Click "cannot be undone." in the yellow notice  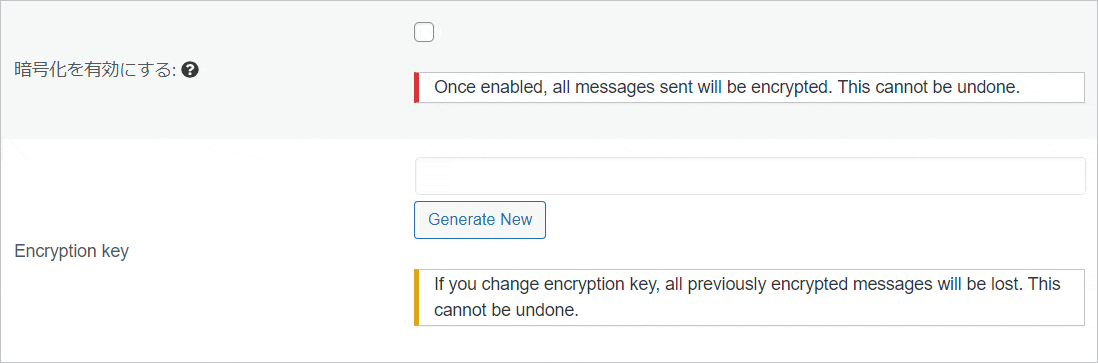click(506, 310)
